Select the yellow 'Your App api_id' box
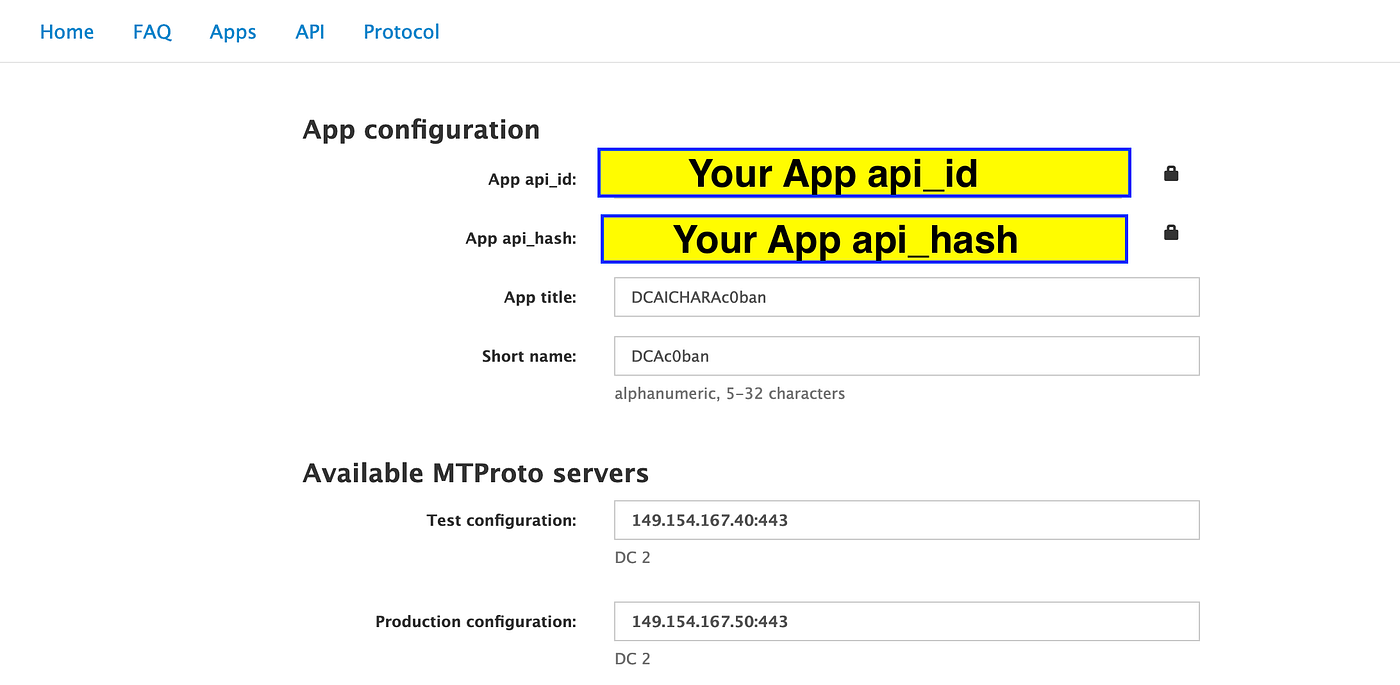1400x685 pixels. coord(864,173)
